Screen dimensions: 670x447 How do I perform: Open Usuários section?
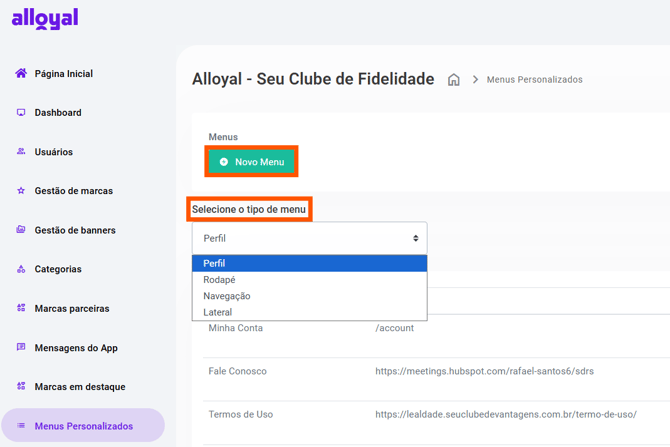[53, 152]
